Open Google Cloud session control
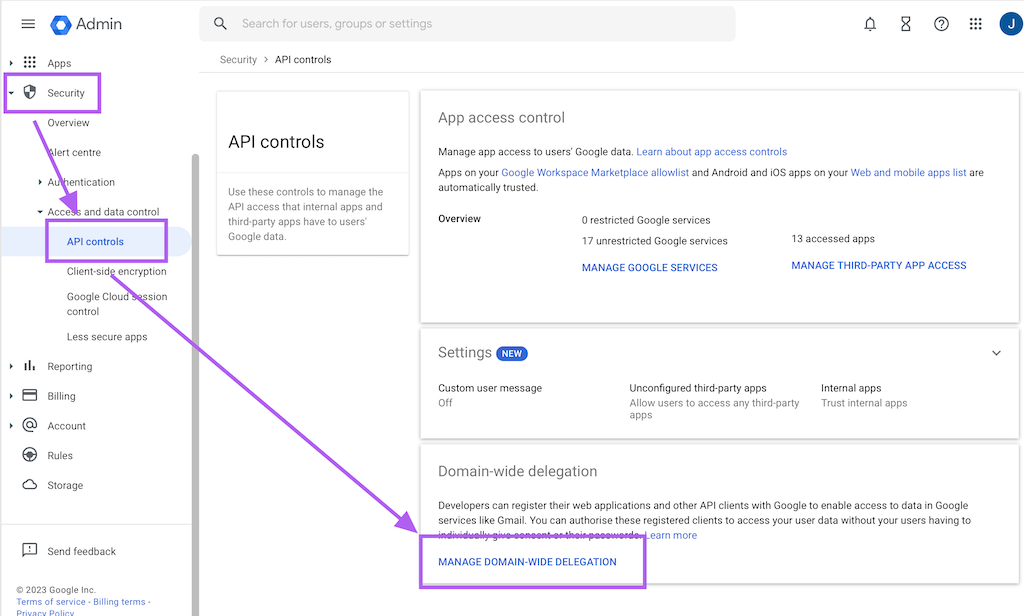The image size is (1024, 616). click(x=117, y=304)
